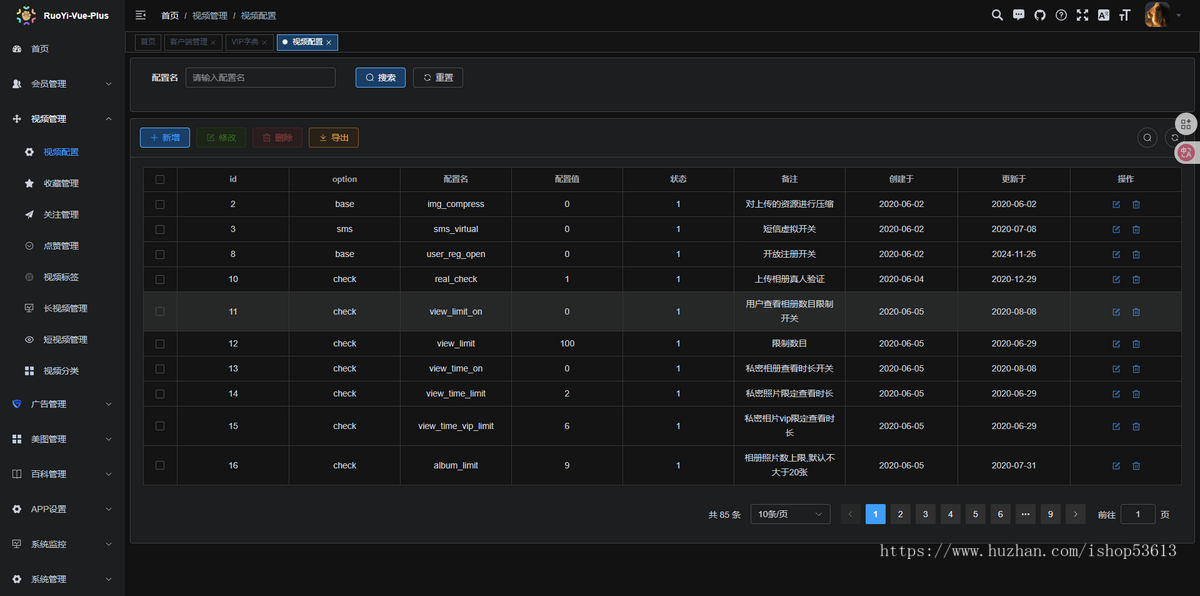Open the help question-mark icon
The height and width of the screenshot is (596, 1200).
coord(1061,15)
